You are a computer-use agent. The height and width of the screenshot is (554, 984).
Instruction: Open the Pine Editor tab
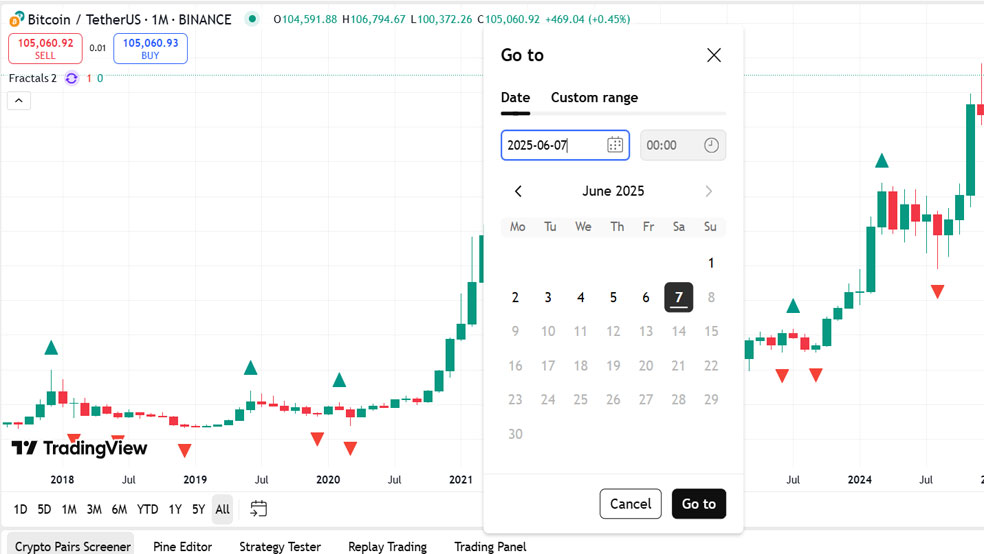183,546
